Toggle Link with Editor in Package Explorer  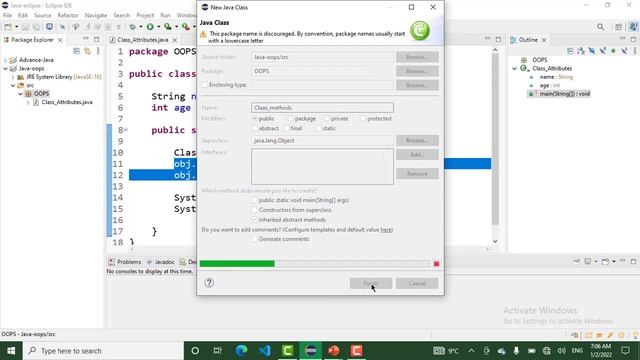click(87, 51)
